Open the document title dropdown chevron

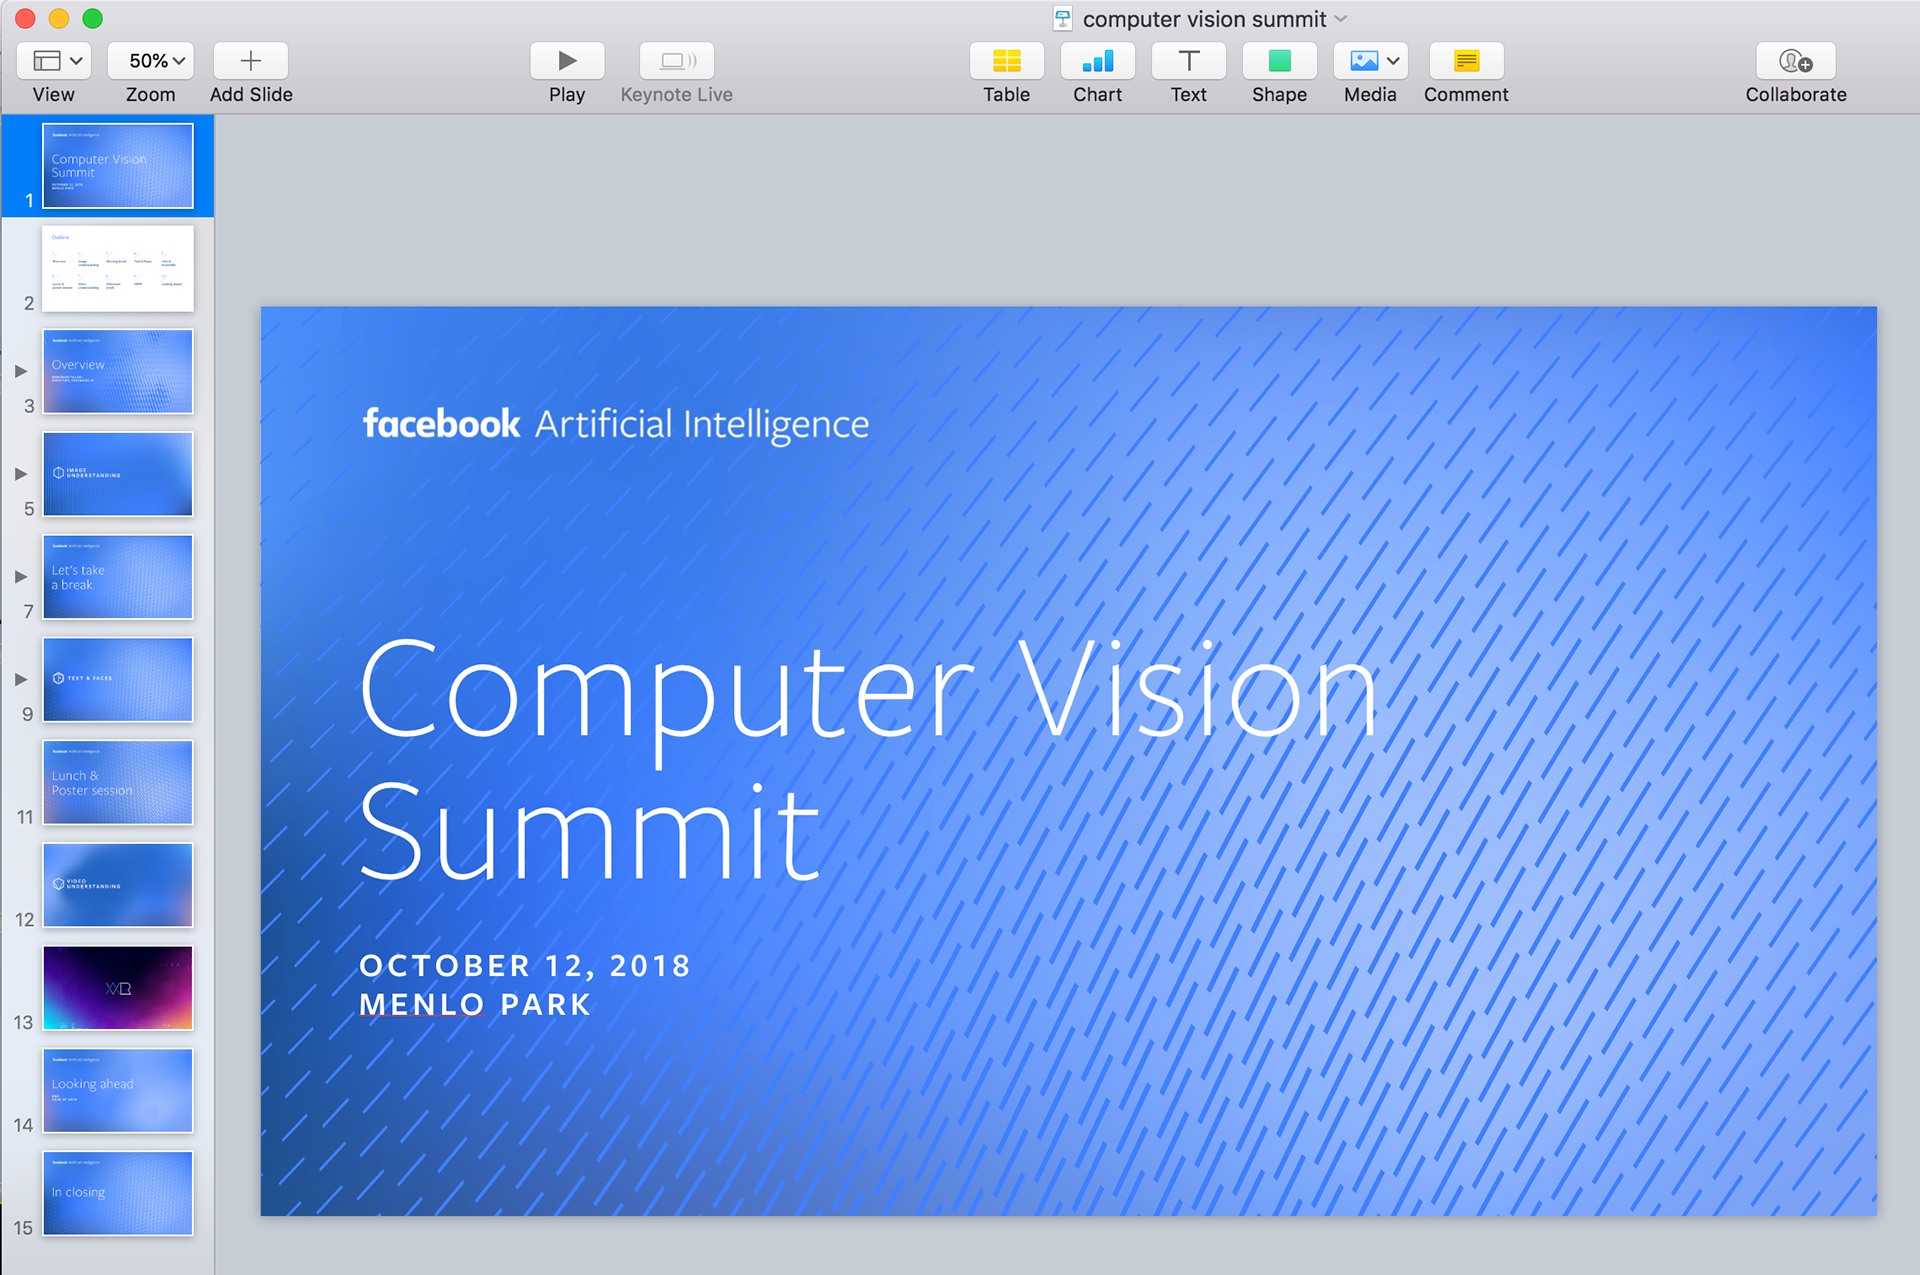[x=1341, y=19]
